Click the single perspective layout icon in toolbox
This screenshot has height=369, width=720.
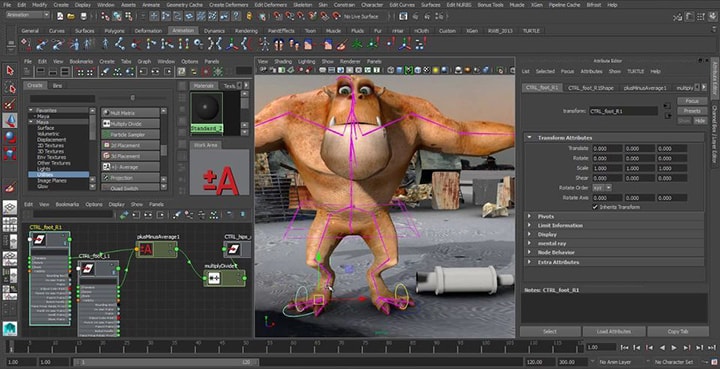click(10, 207)
